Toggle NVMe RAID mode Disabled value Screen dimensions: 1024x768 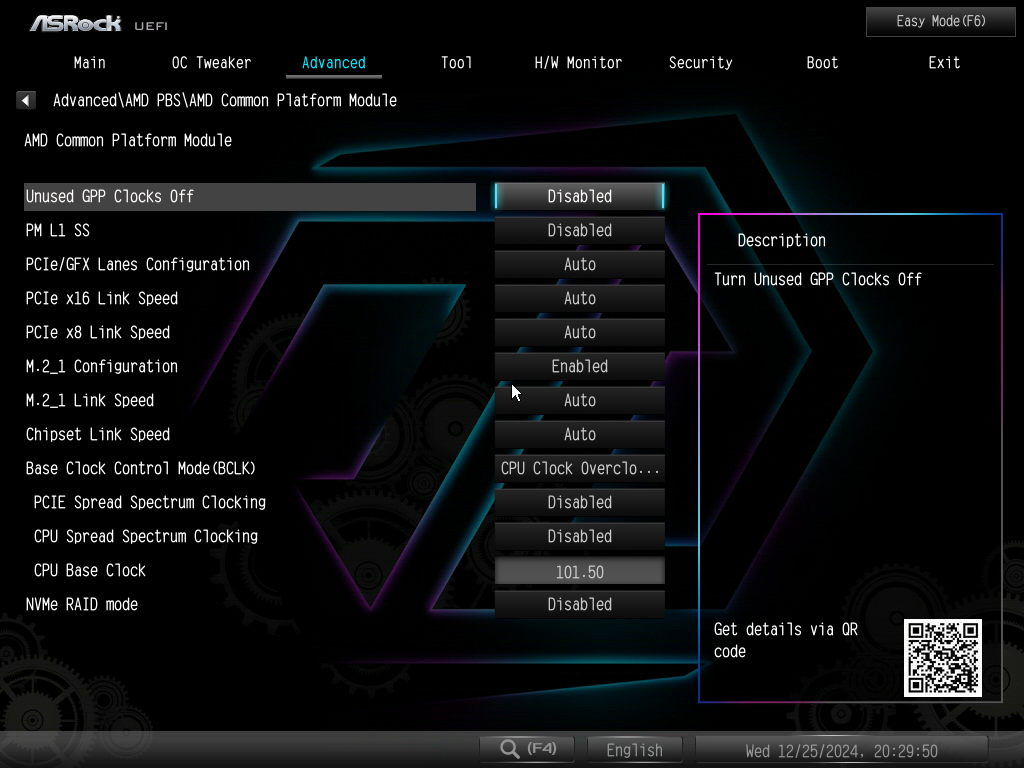579,604
